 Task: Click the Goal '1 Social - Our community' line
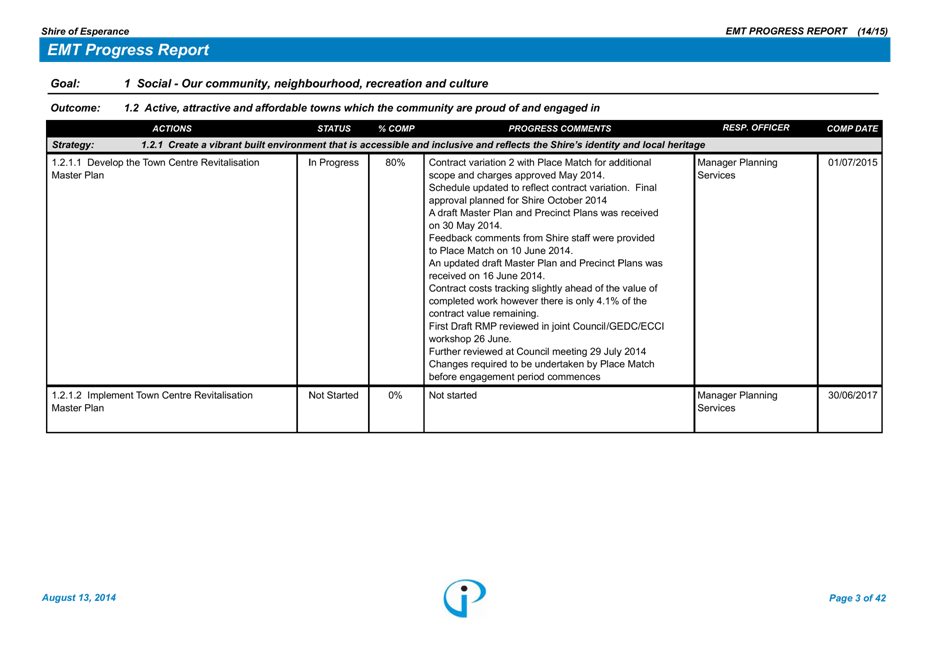tap(306, 83)
